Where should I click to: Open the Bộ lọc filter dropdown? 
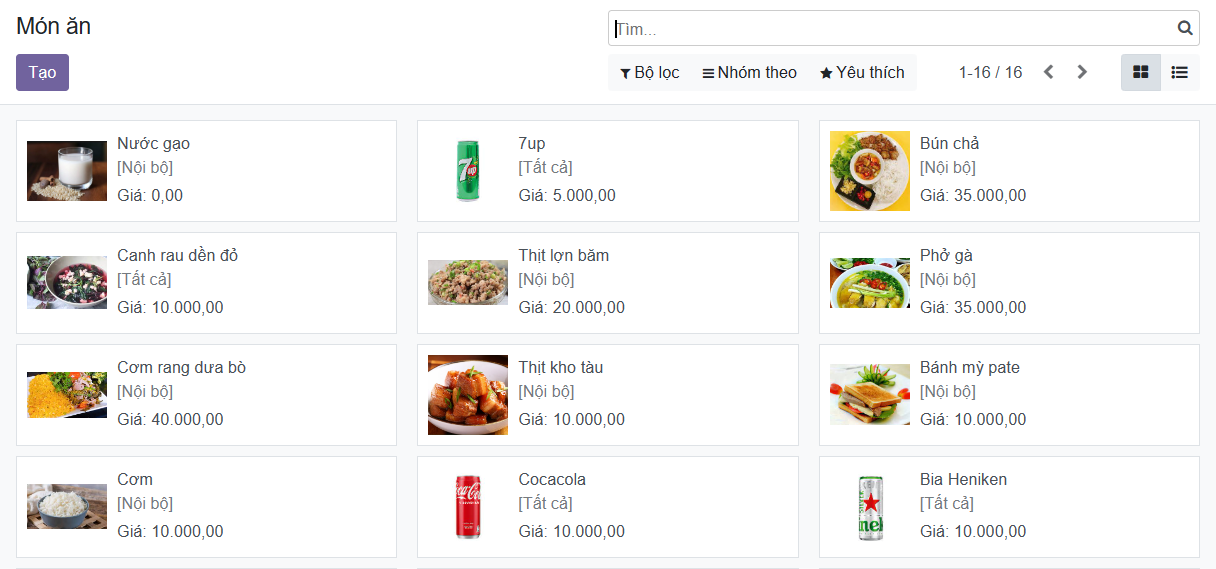650,72
